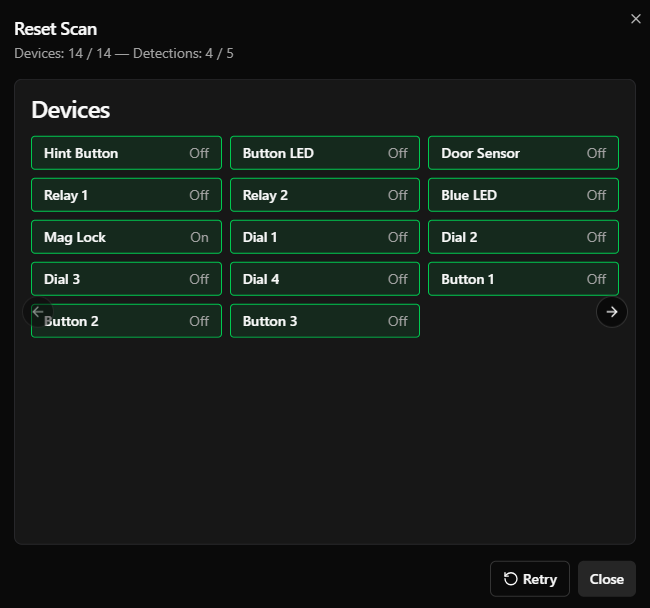The image size is (650, 608).
Task: Select the Button 2 device card
Action: [x=126, y=321]
